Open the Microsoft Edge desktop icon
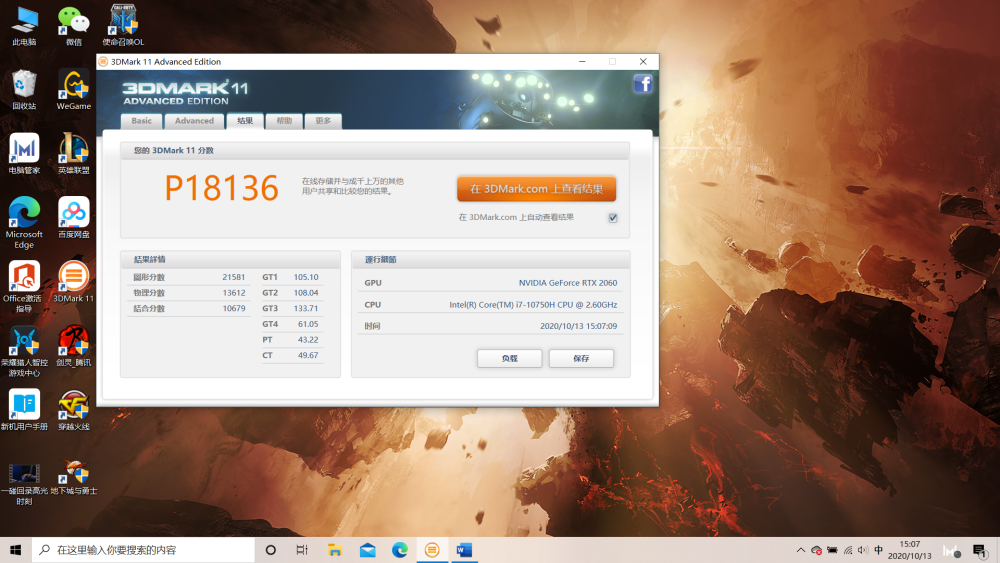The height and width of the screenshot is (563, 1000). click(24, 223)
